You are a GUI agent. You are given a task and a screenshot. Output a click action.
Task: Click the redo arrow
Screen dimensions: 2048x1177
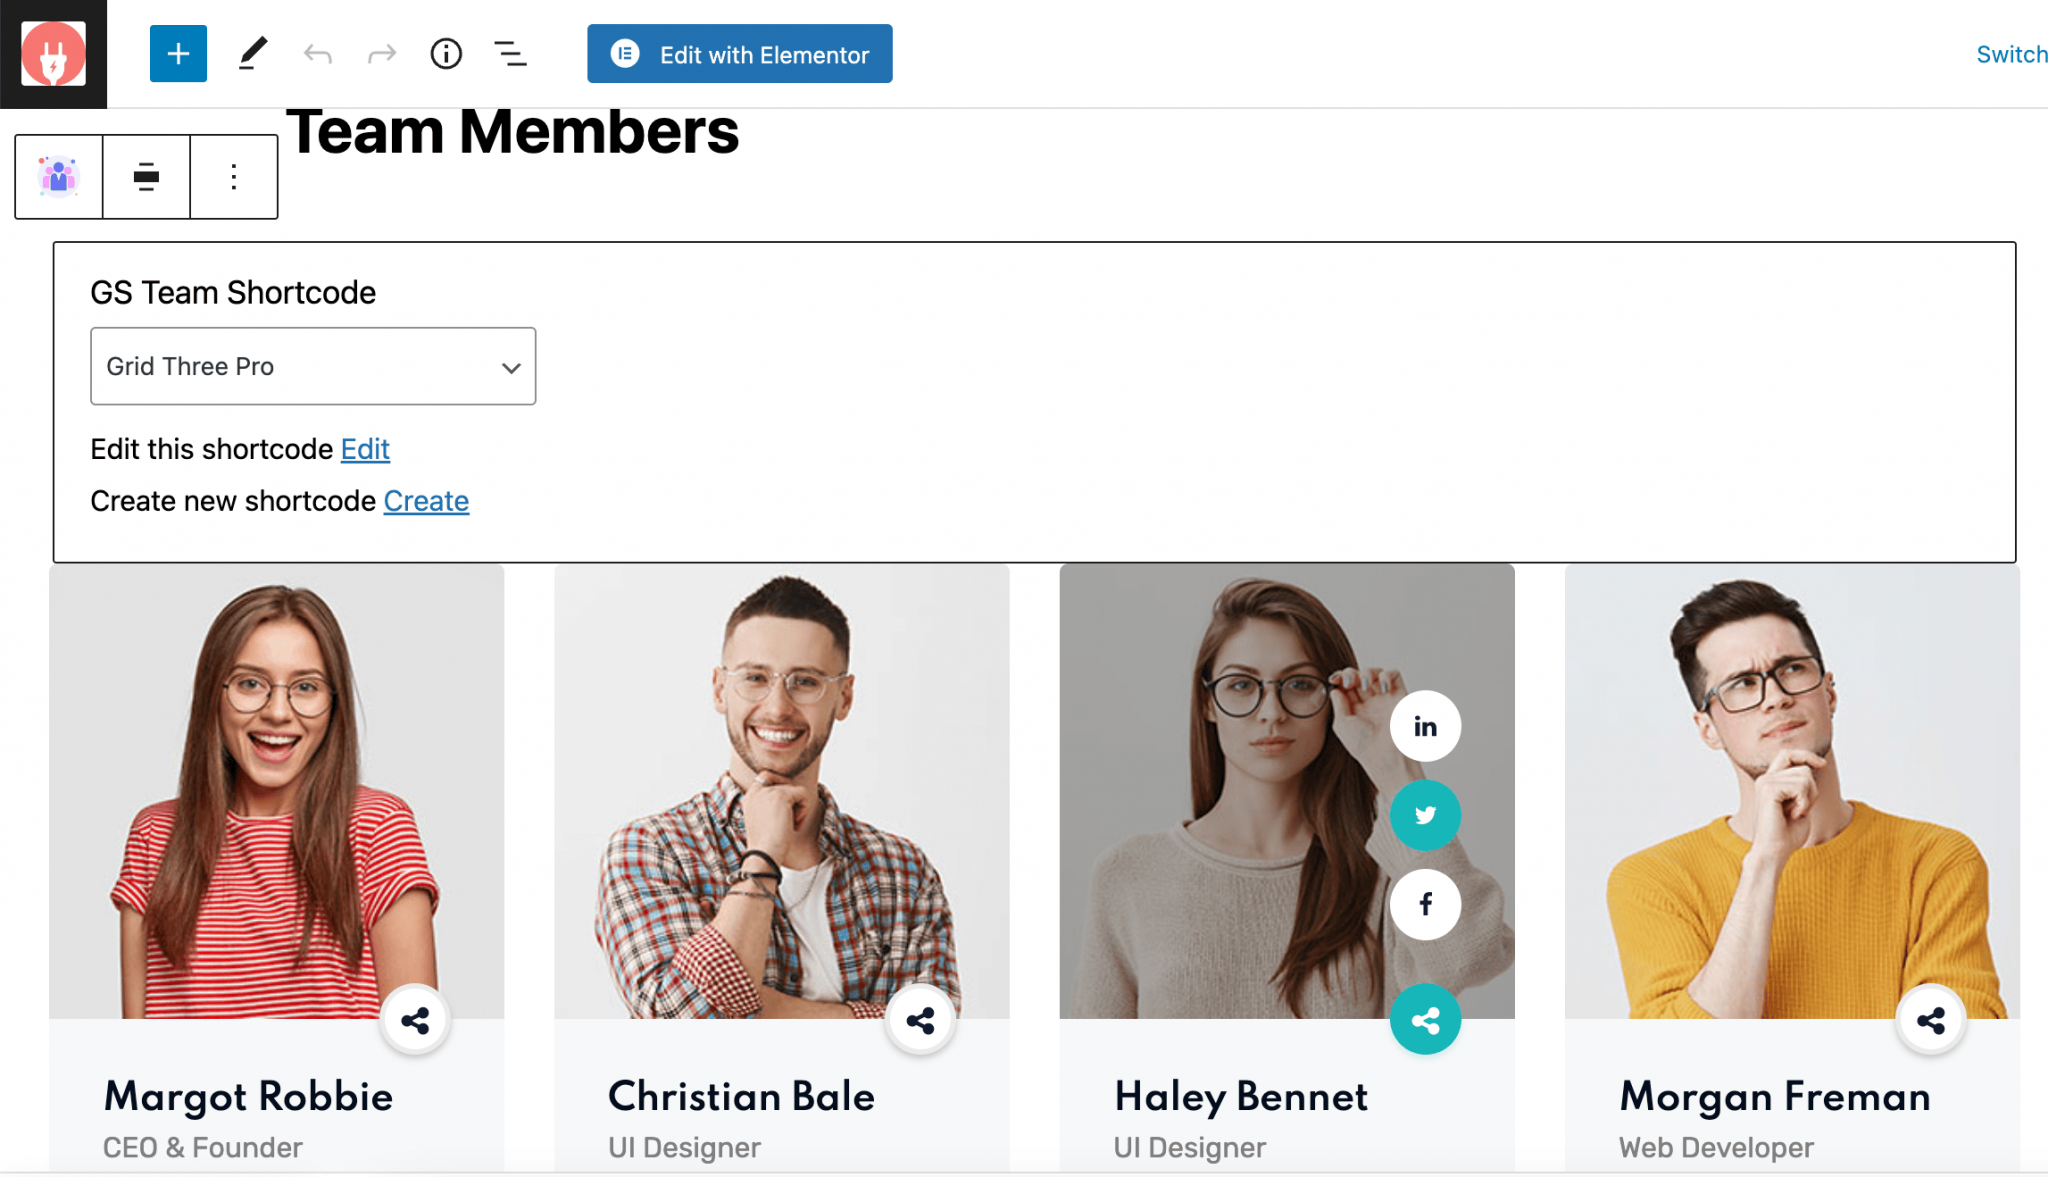pyautogui.click(x=382, y=54)
